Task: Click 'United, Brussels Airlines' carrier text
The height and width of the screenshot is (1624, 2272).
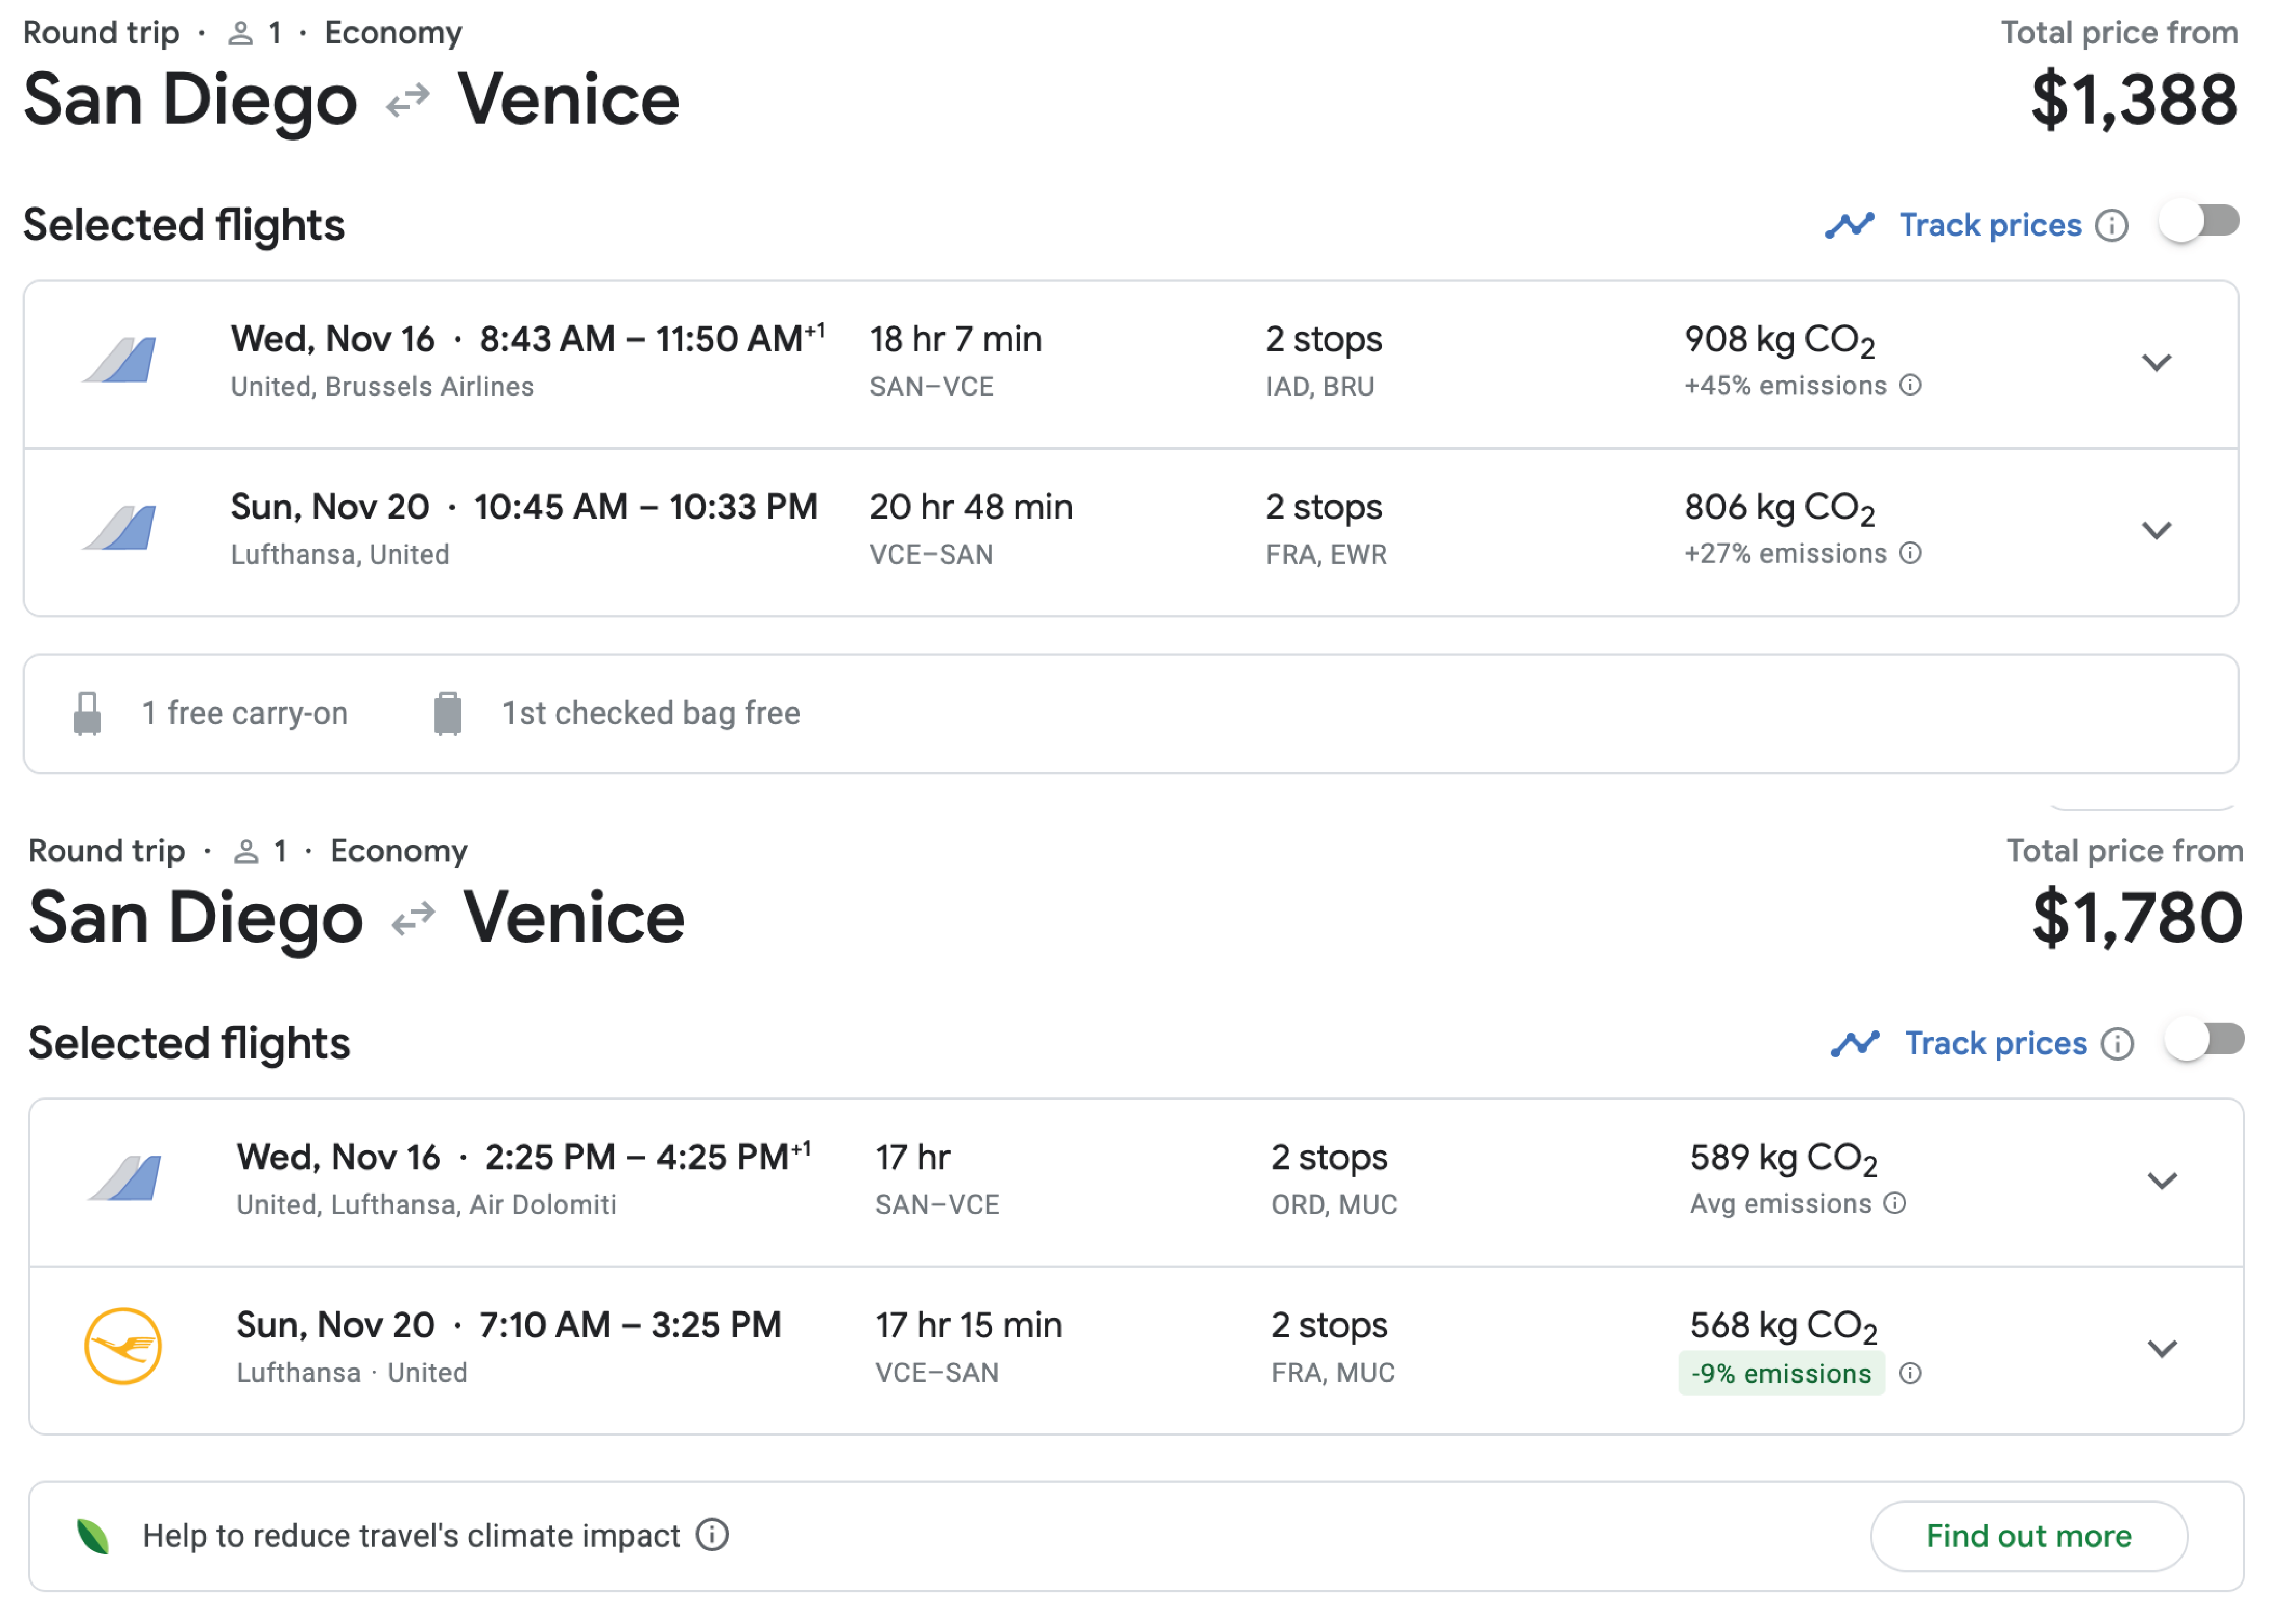Action: coord(382,387)
